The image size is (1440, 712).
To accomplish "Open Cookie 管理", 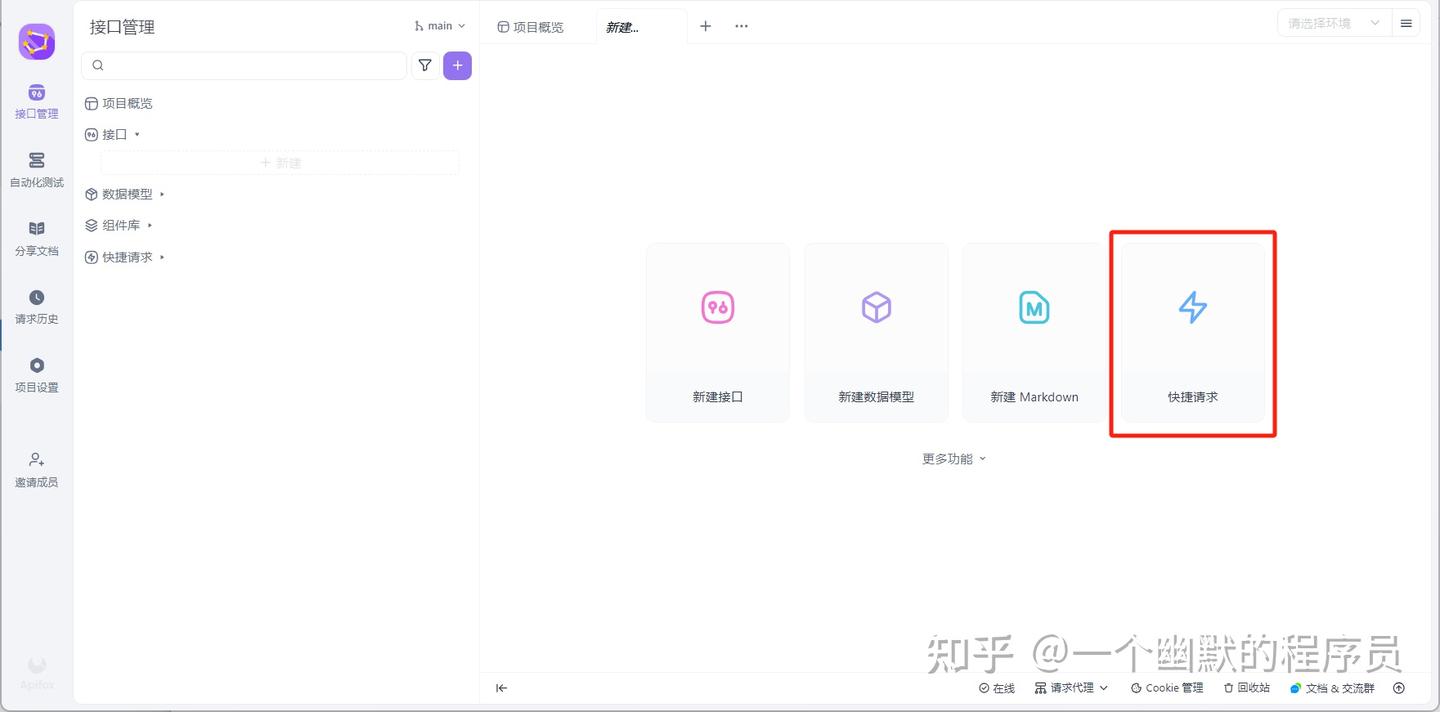I will [1167, 688].
